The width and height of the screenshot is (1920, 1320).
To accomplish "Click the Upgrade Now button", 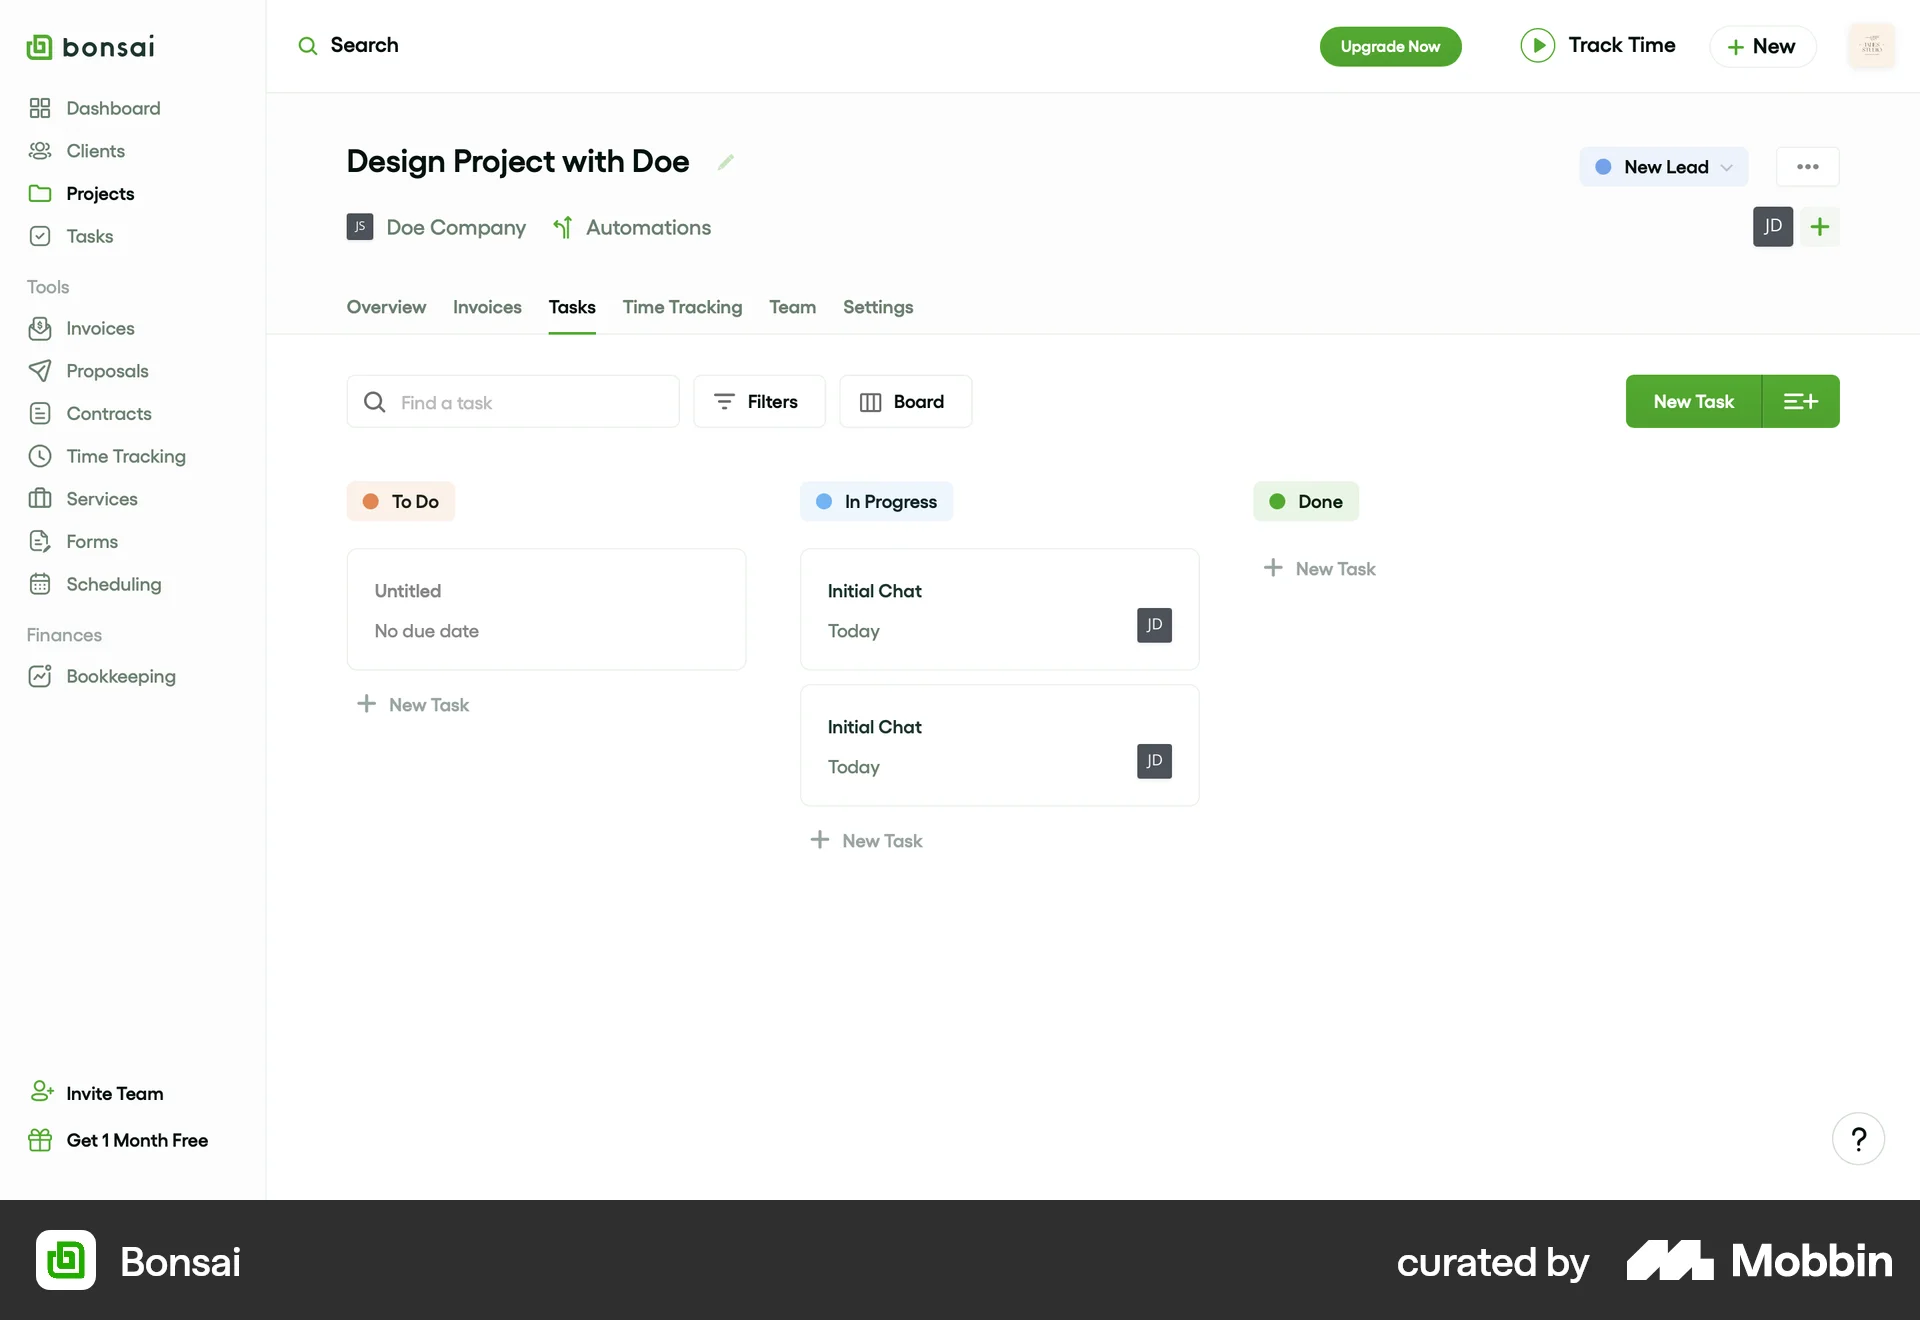I will click(1391, 46).
